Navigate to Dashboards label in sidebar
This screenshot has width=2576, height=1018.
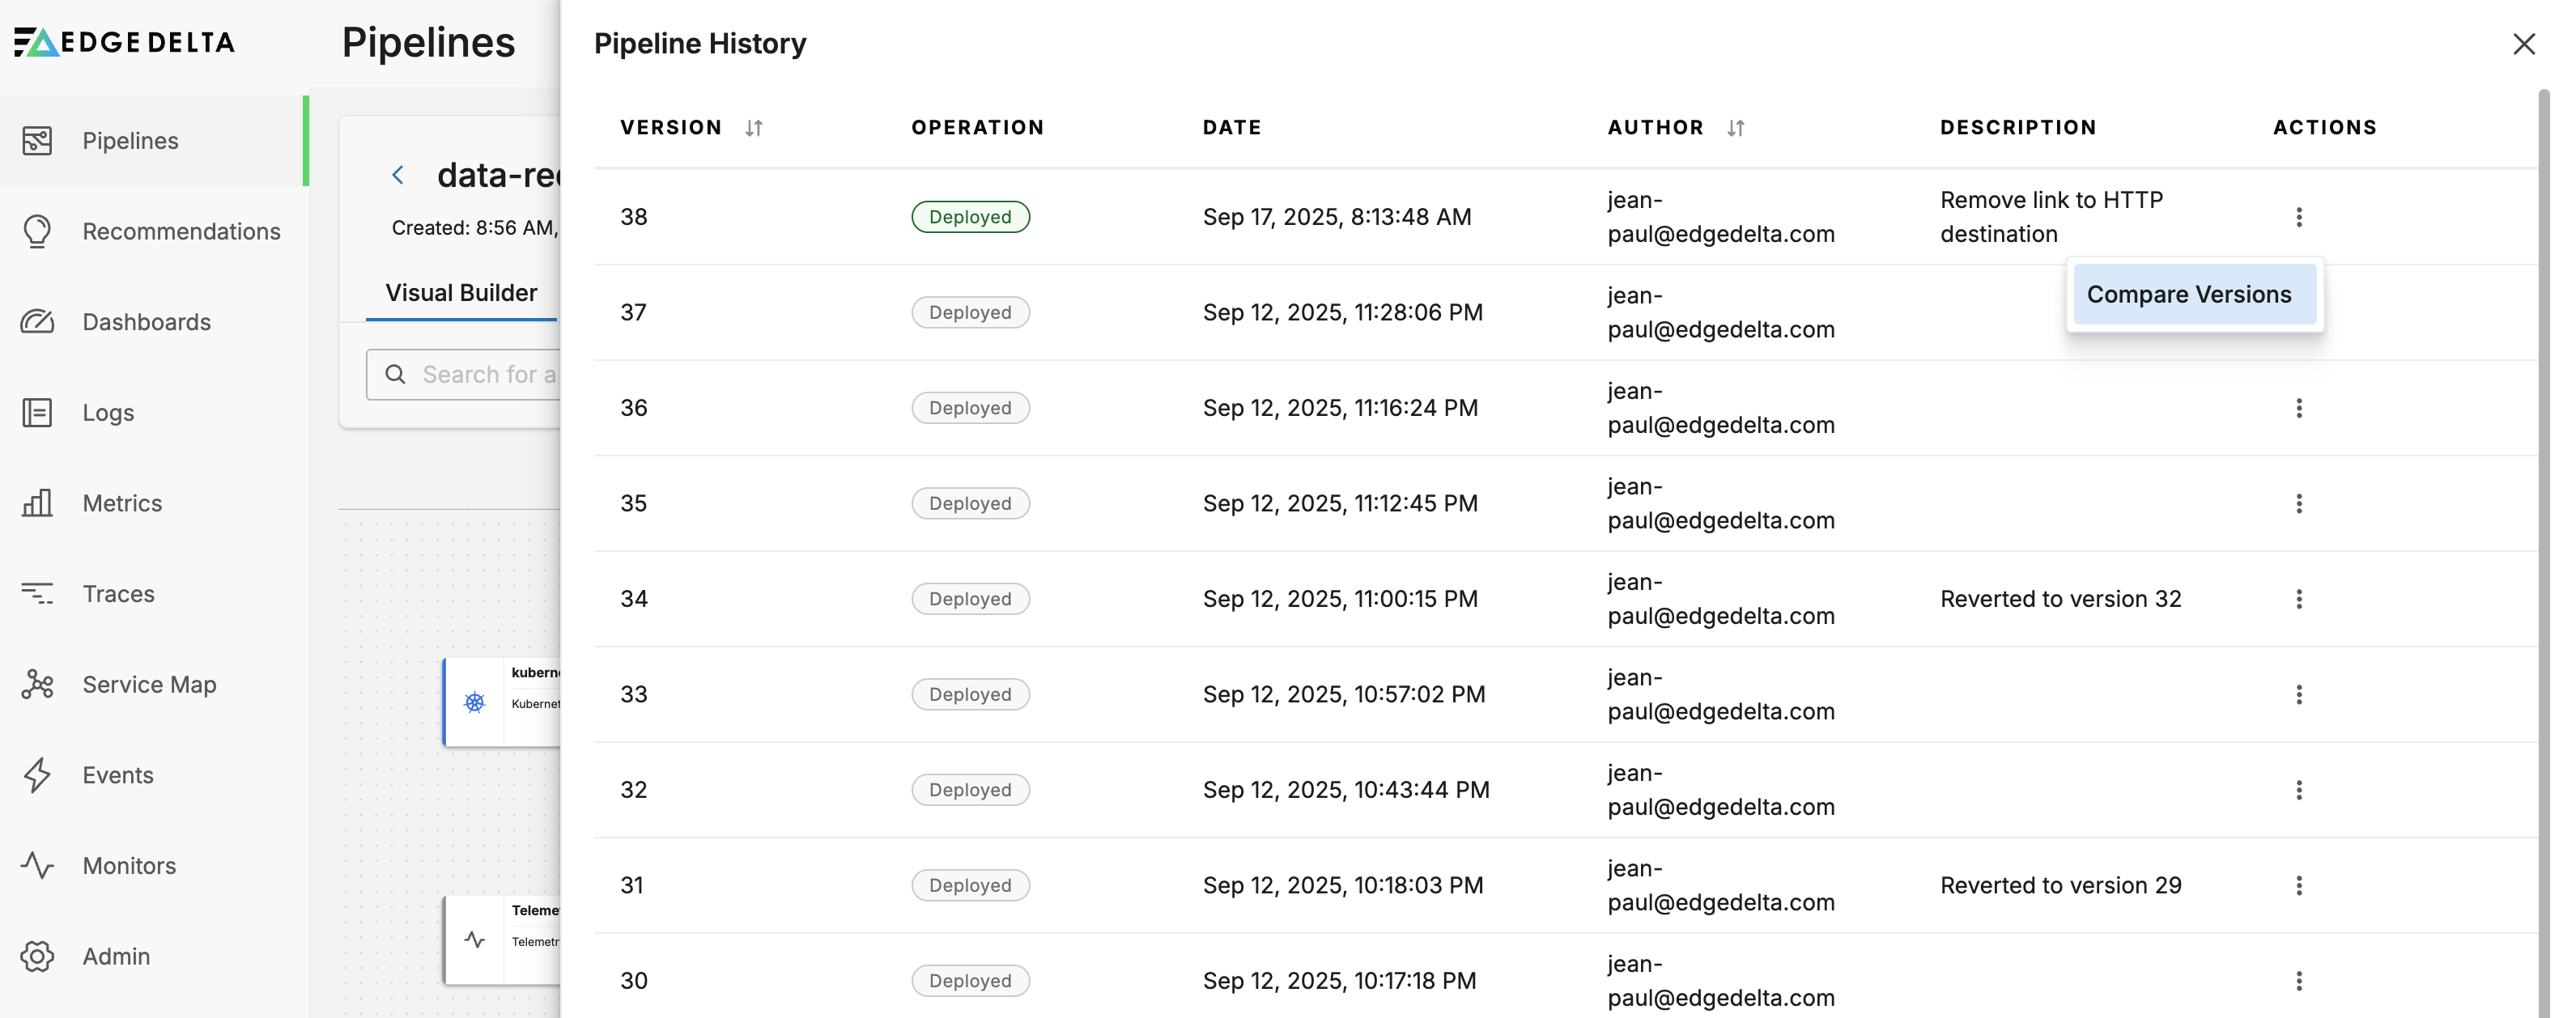click(x=147, y=322)
